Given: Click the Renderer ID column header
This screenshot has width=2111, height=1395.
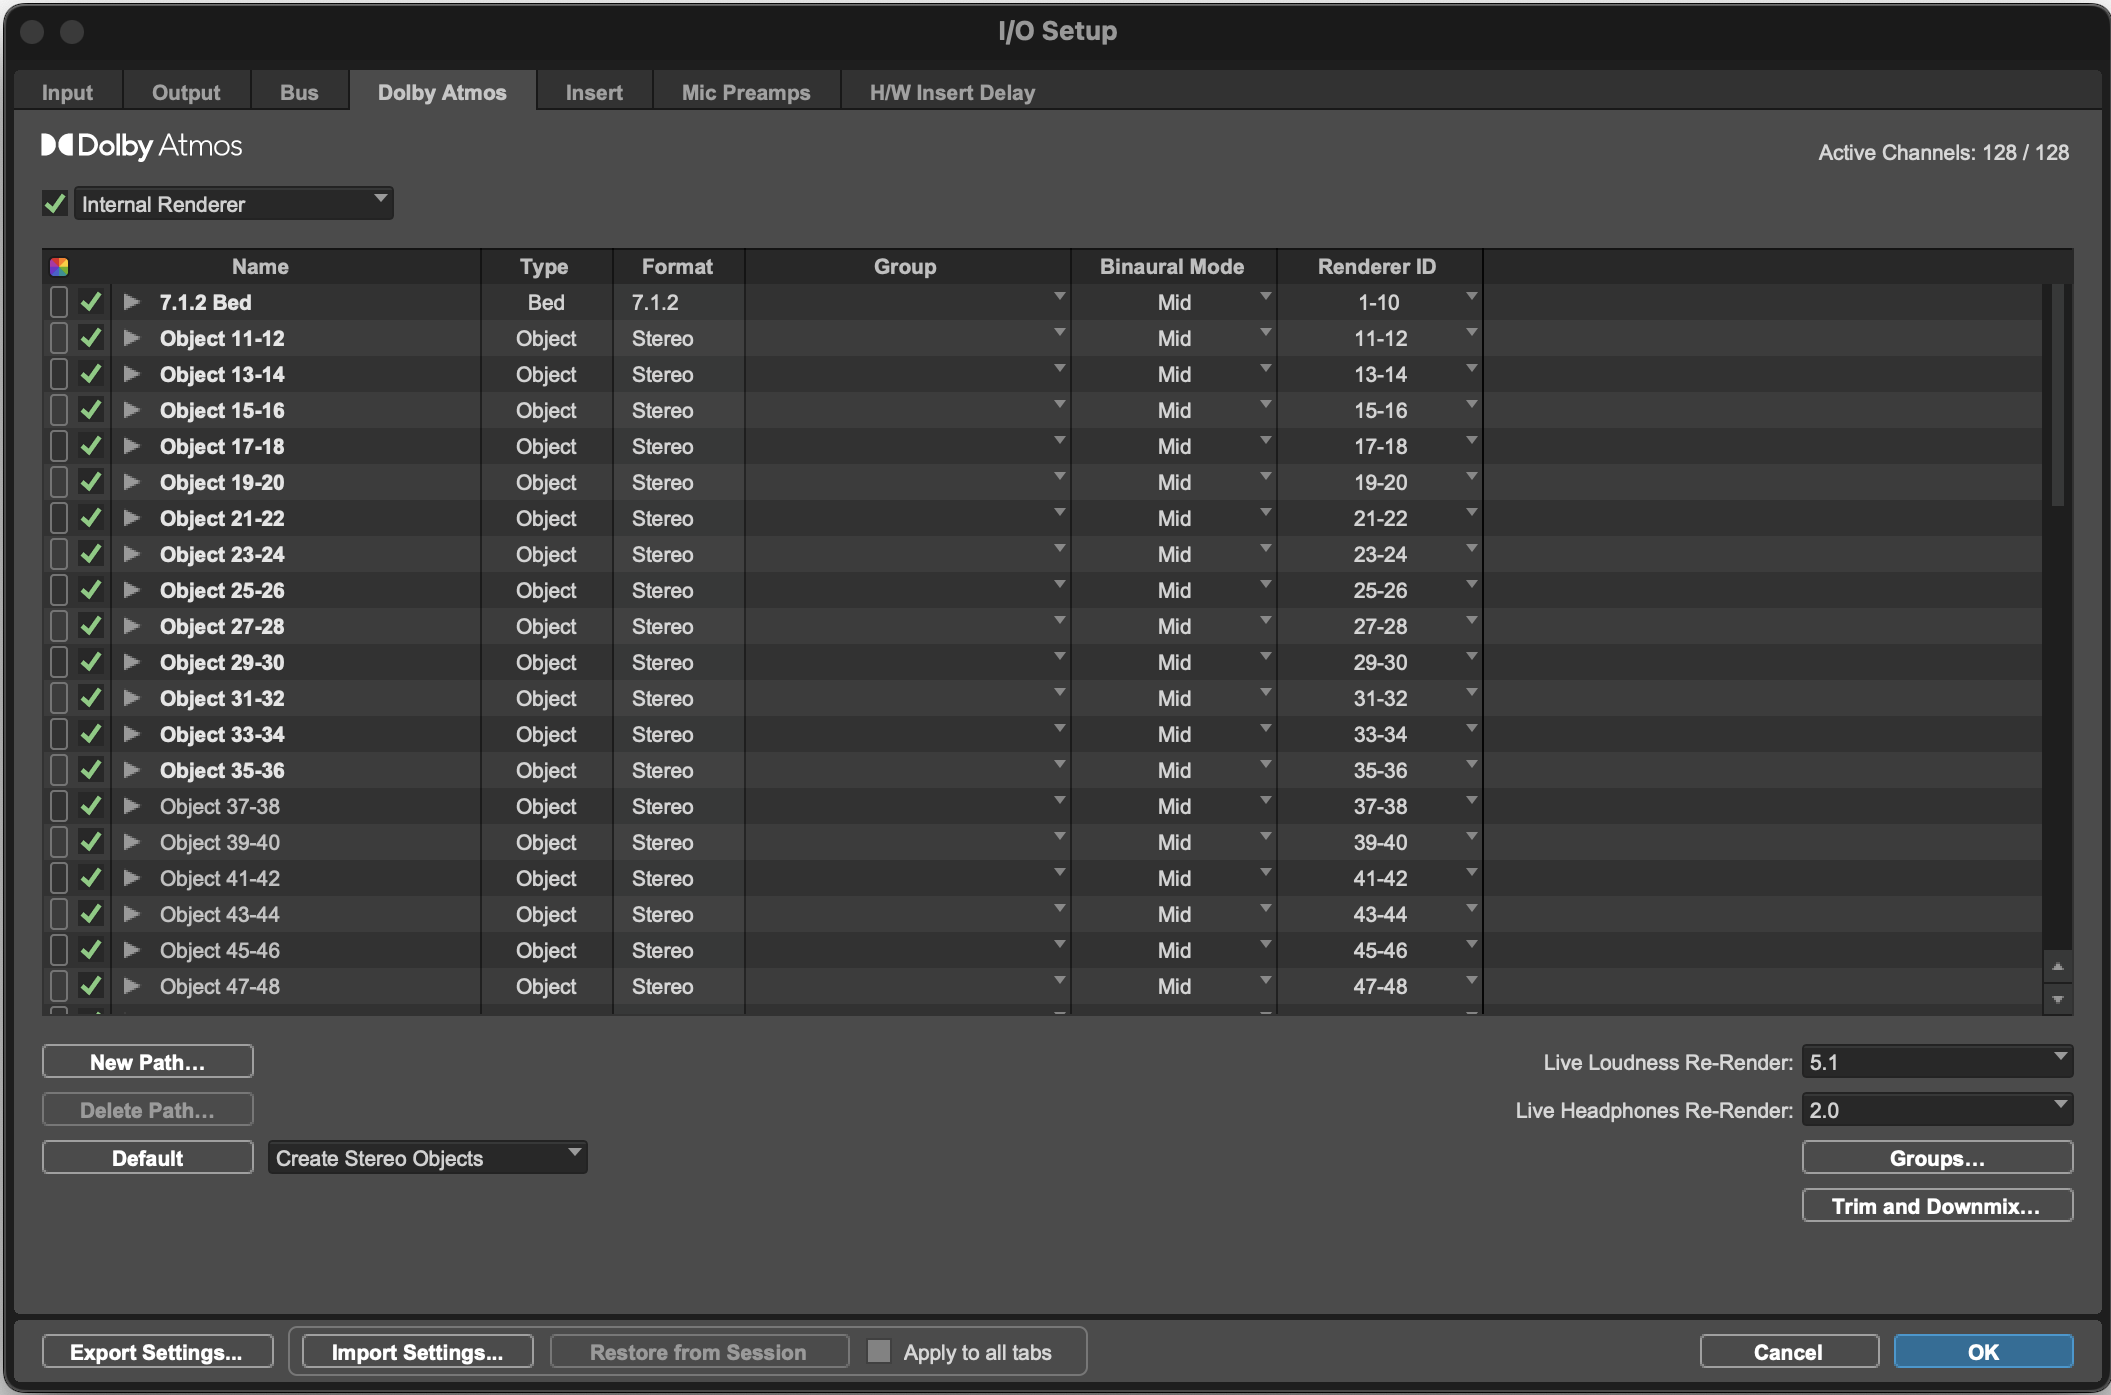Looking at the screenshot, I should tap(1376, 266).
